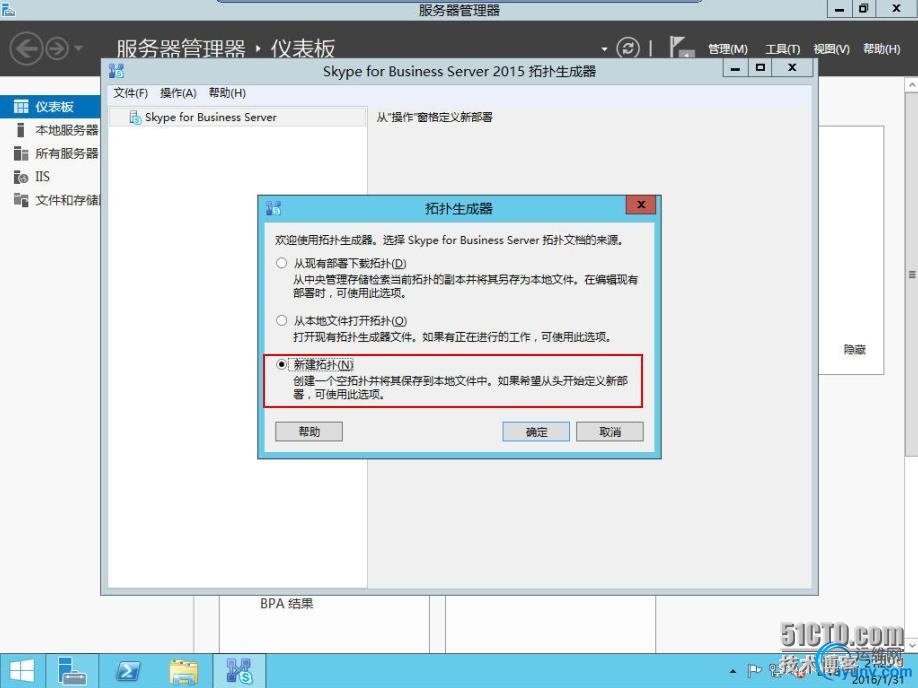Cancel the dialog with 取消 button

point(609,432)
